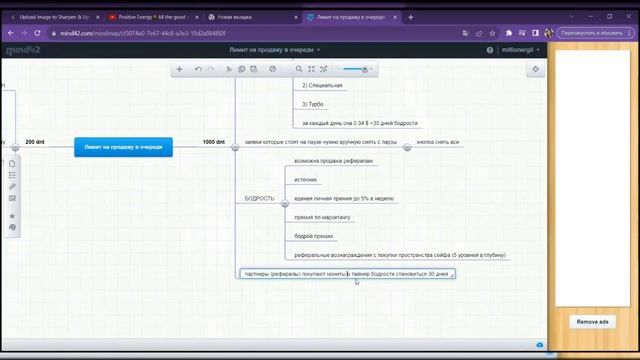Select the БОДРОСТЬ node

pyautogui.click(x=259, y=198)
